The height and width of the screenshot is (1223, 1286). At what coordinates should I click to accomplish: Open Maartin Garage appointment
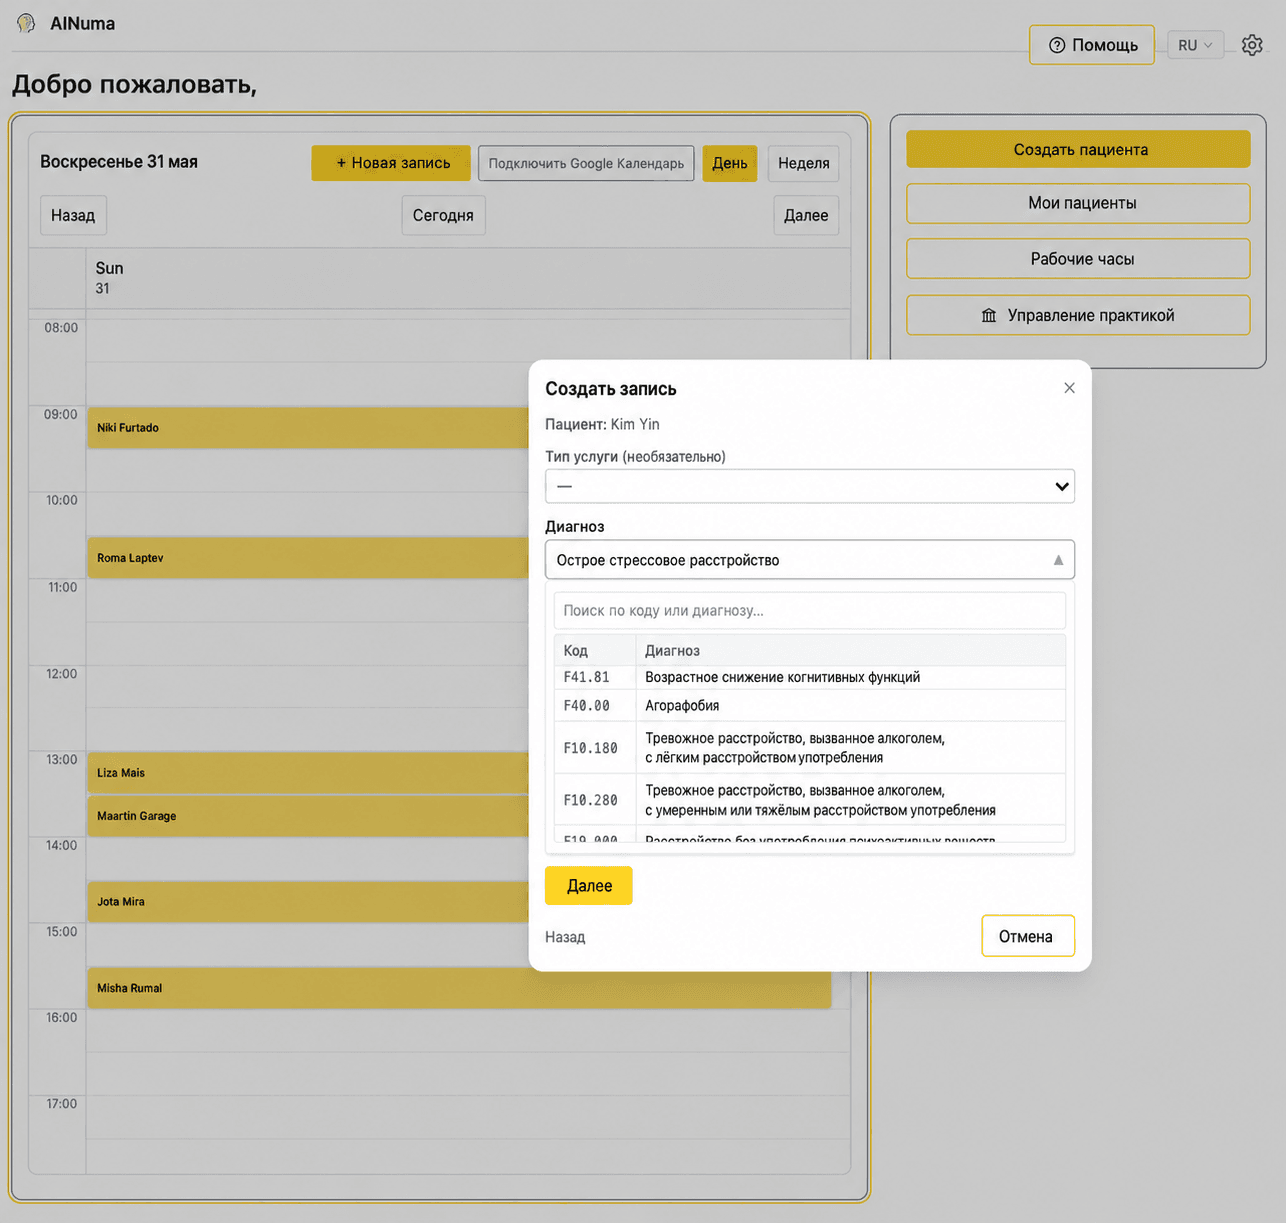(x=308, y=816)
